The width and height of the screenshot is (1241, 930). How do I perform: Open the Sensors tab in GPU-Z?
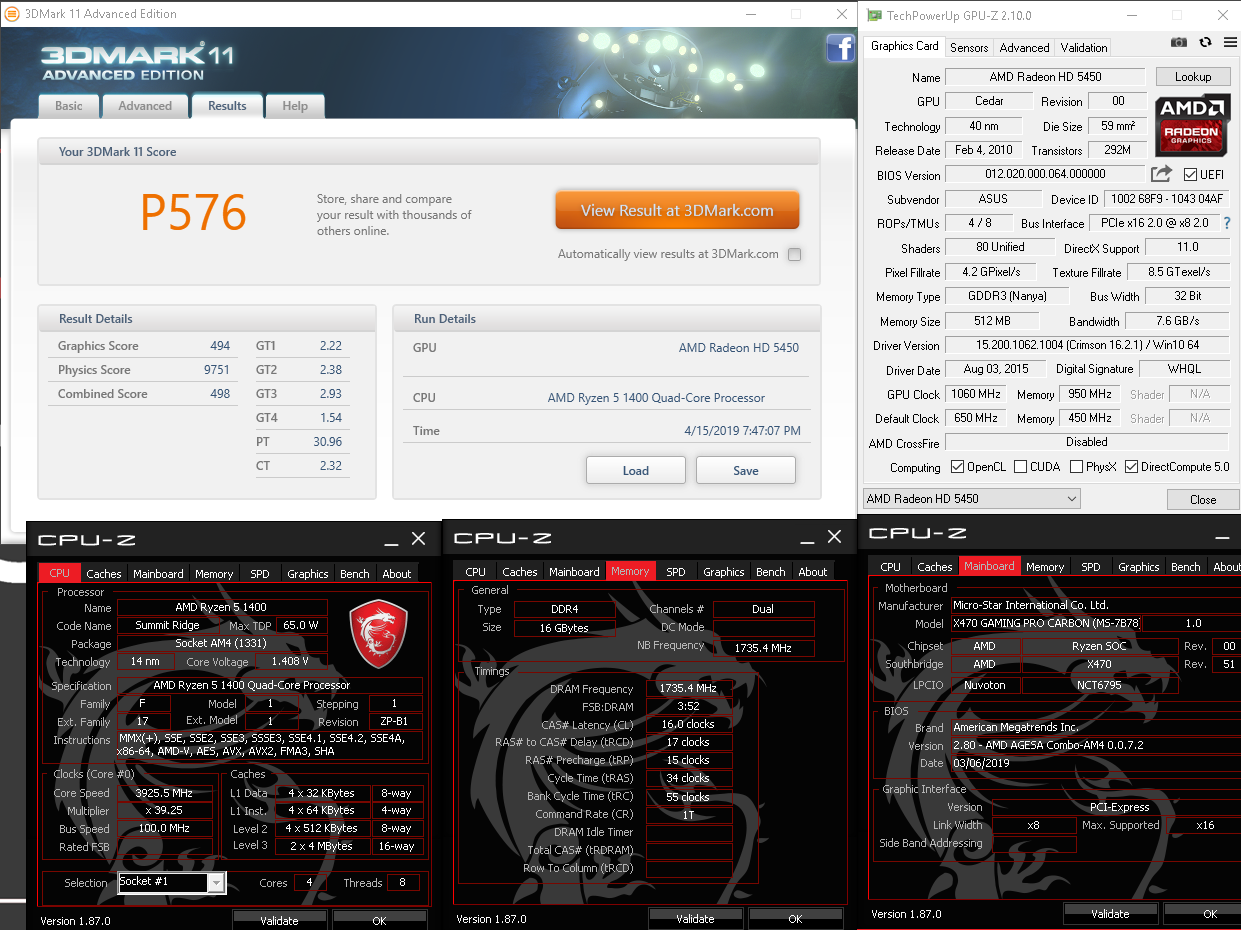coord(969,47)
